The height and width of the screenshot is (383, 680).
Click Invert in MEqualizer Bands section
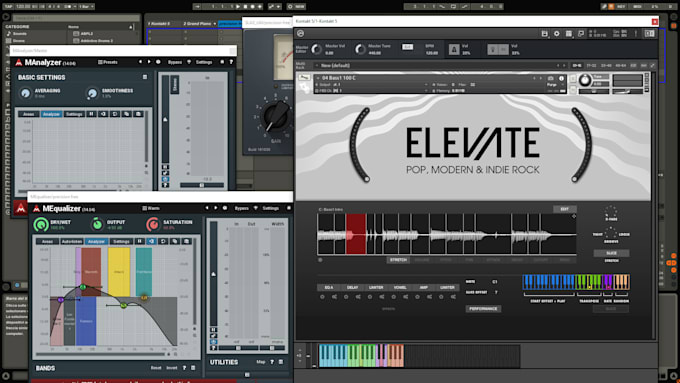pos(172,368)
